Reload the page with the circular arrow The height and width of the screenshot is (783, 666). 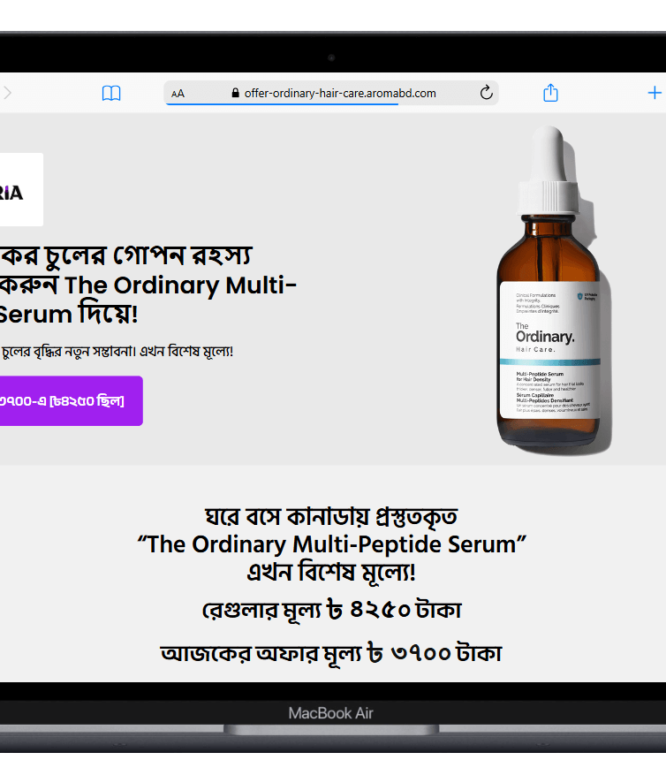486,92
